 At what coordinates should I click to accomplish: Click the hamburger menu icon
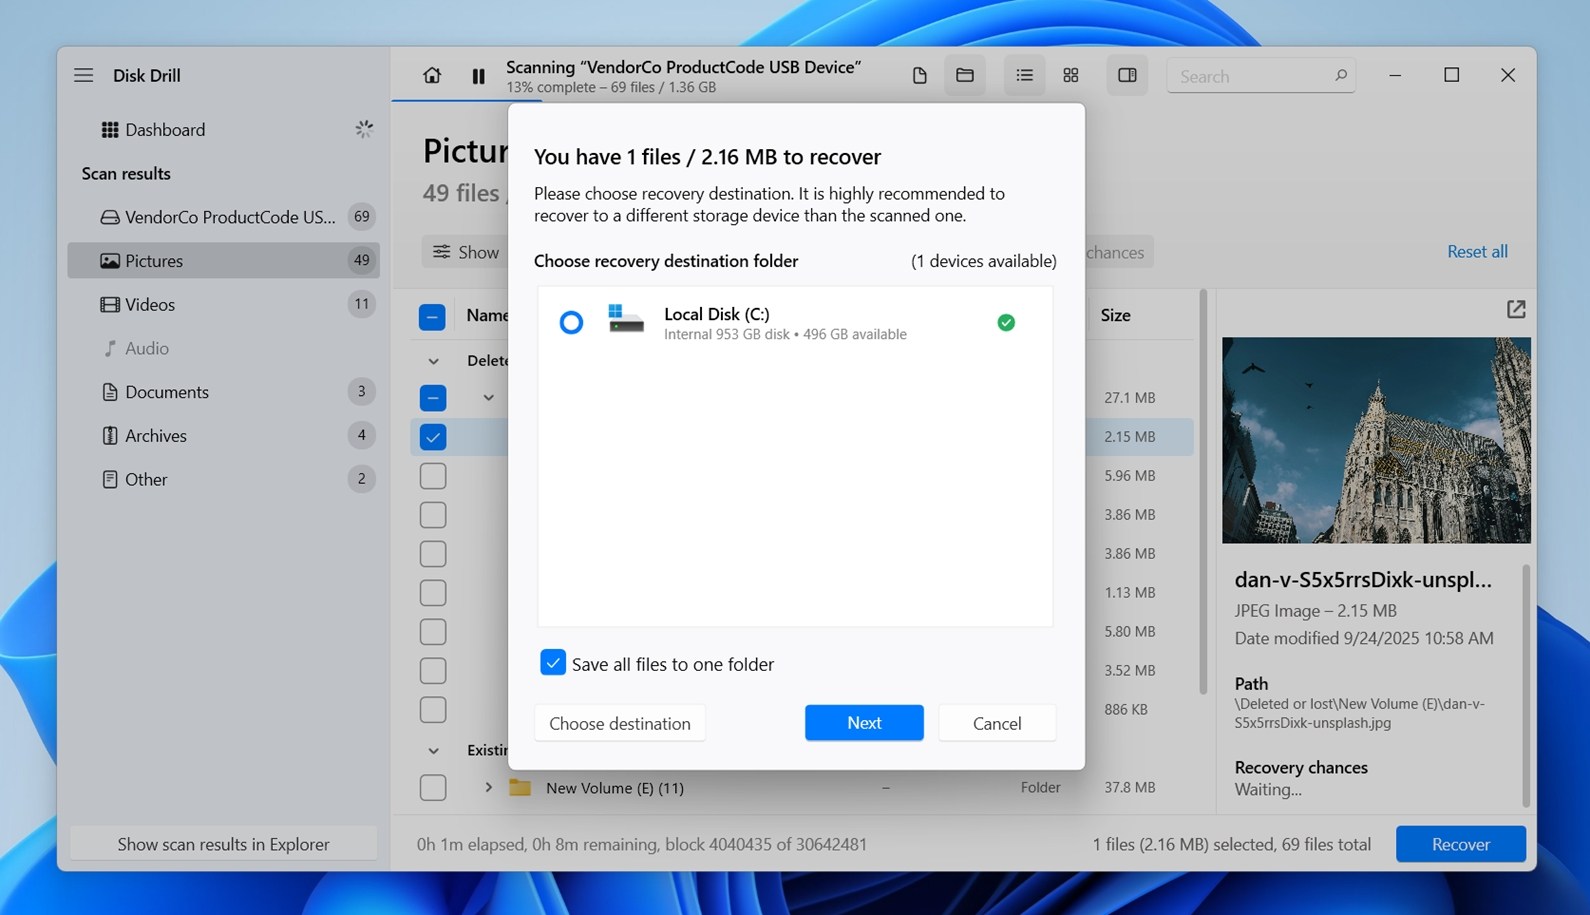pos(83,75)
